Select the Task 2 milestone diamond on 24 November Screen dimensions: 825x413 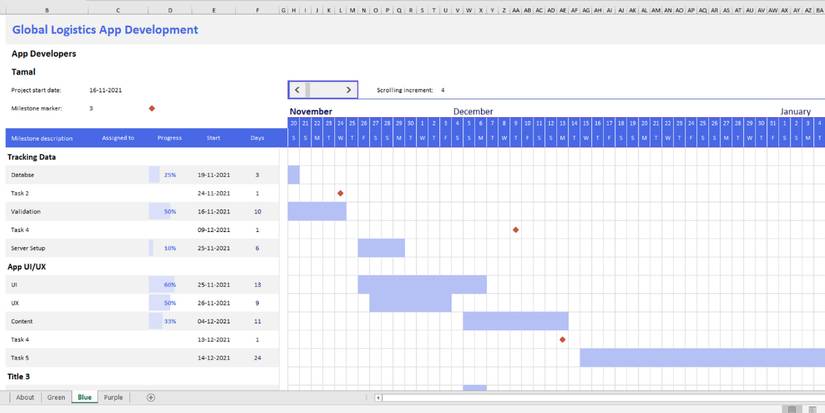click(340, 193)
